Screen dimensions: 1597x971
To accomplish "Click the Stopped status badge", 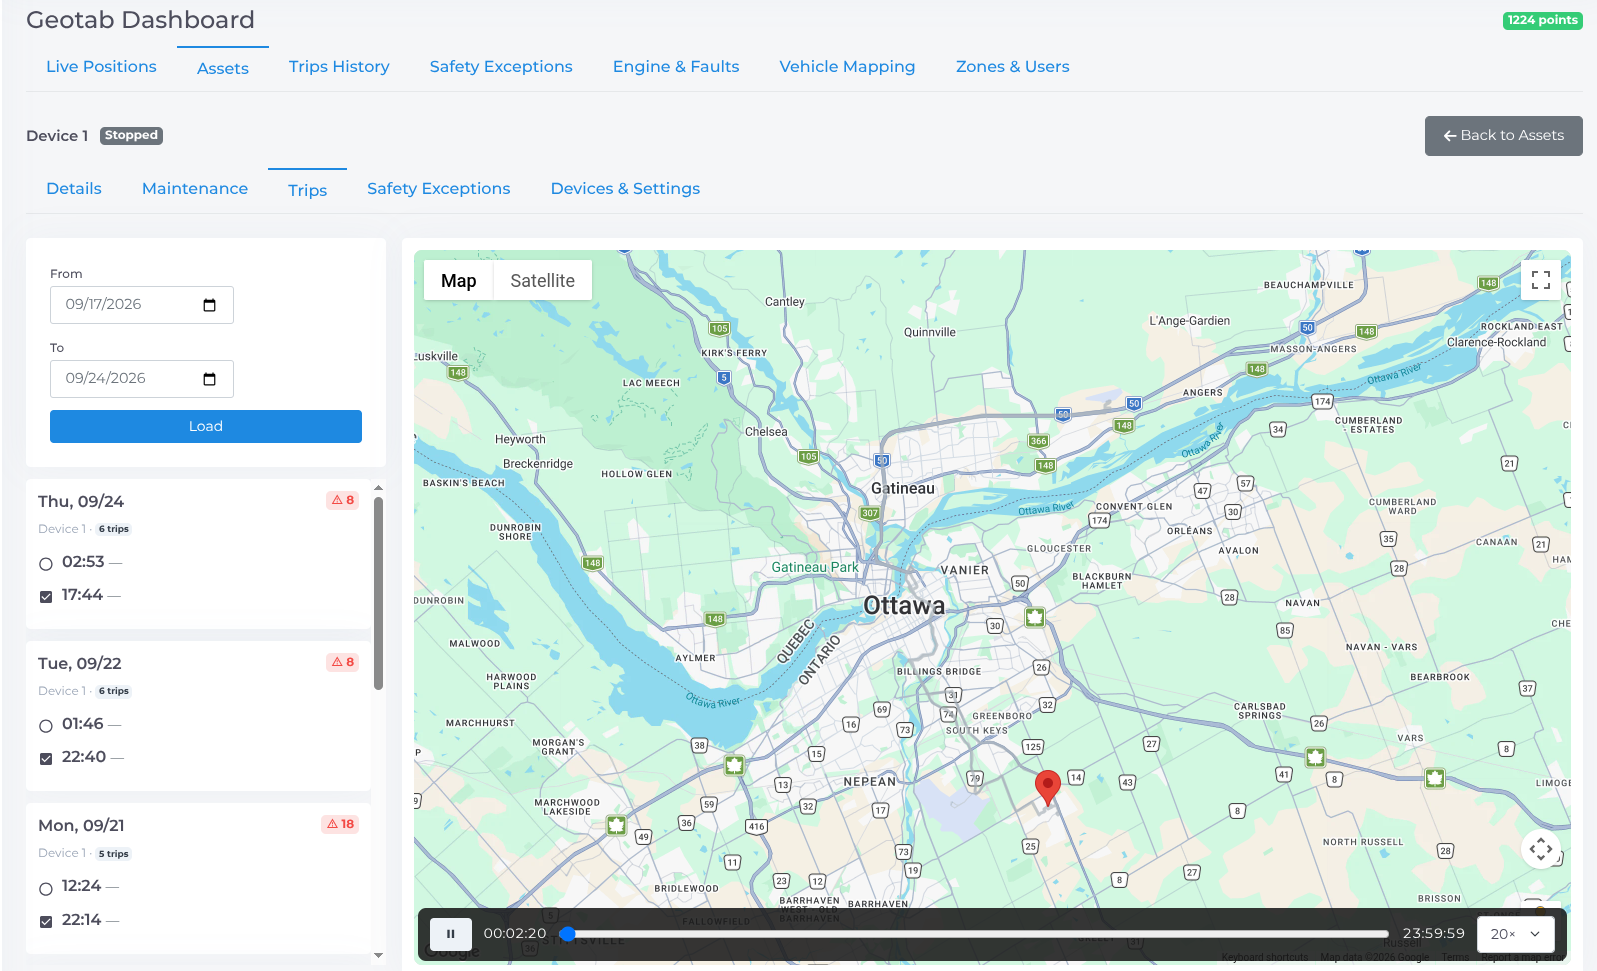I will [x=131, y=135].
